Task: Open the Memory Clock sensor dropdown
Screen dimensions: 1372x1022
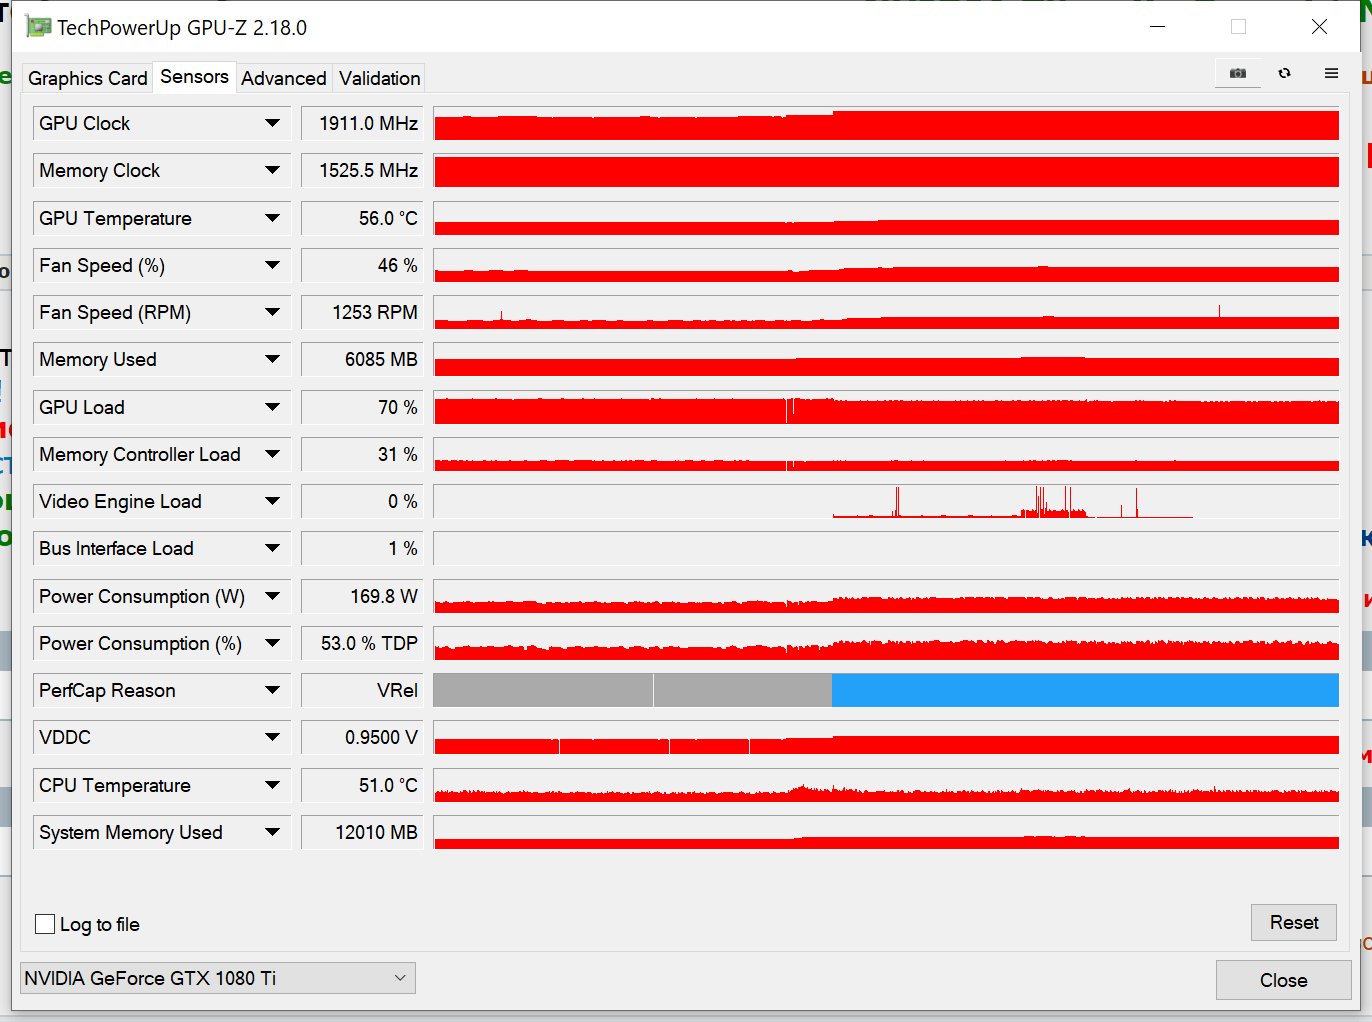Action: (272, 170)
